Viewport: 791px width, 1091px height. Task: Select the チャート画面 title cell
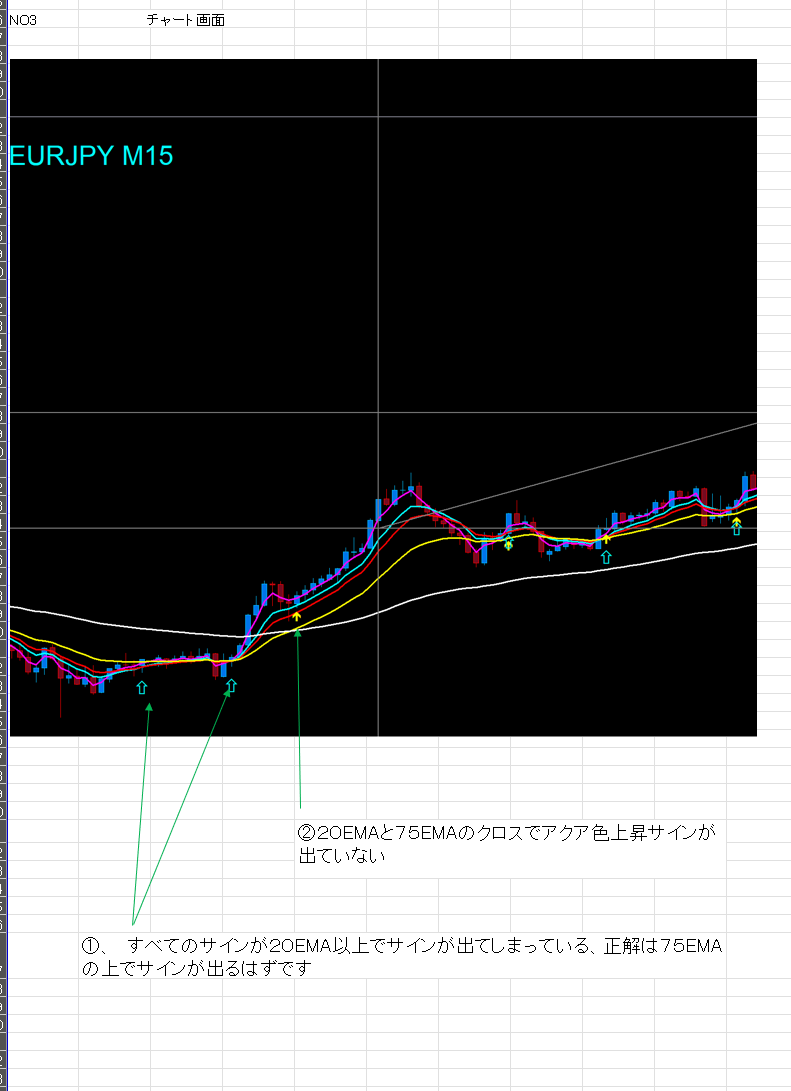(x=184, y=20)
